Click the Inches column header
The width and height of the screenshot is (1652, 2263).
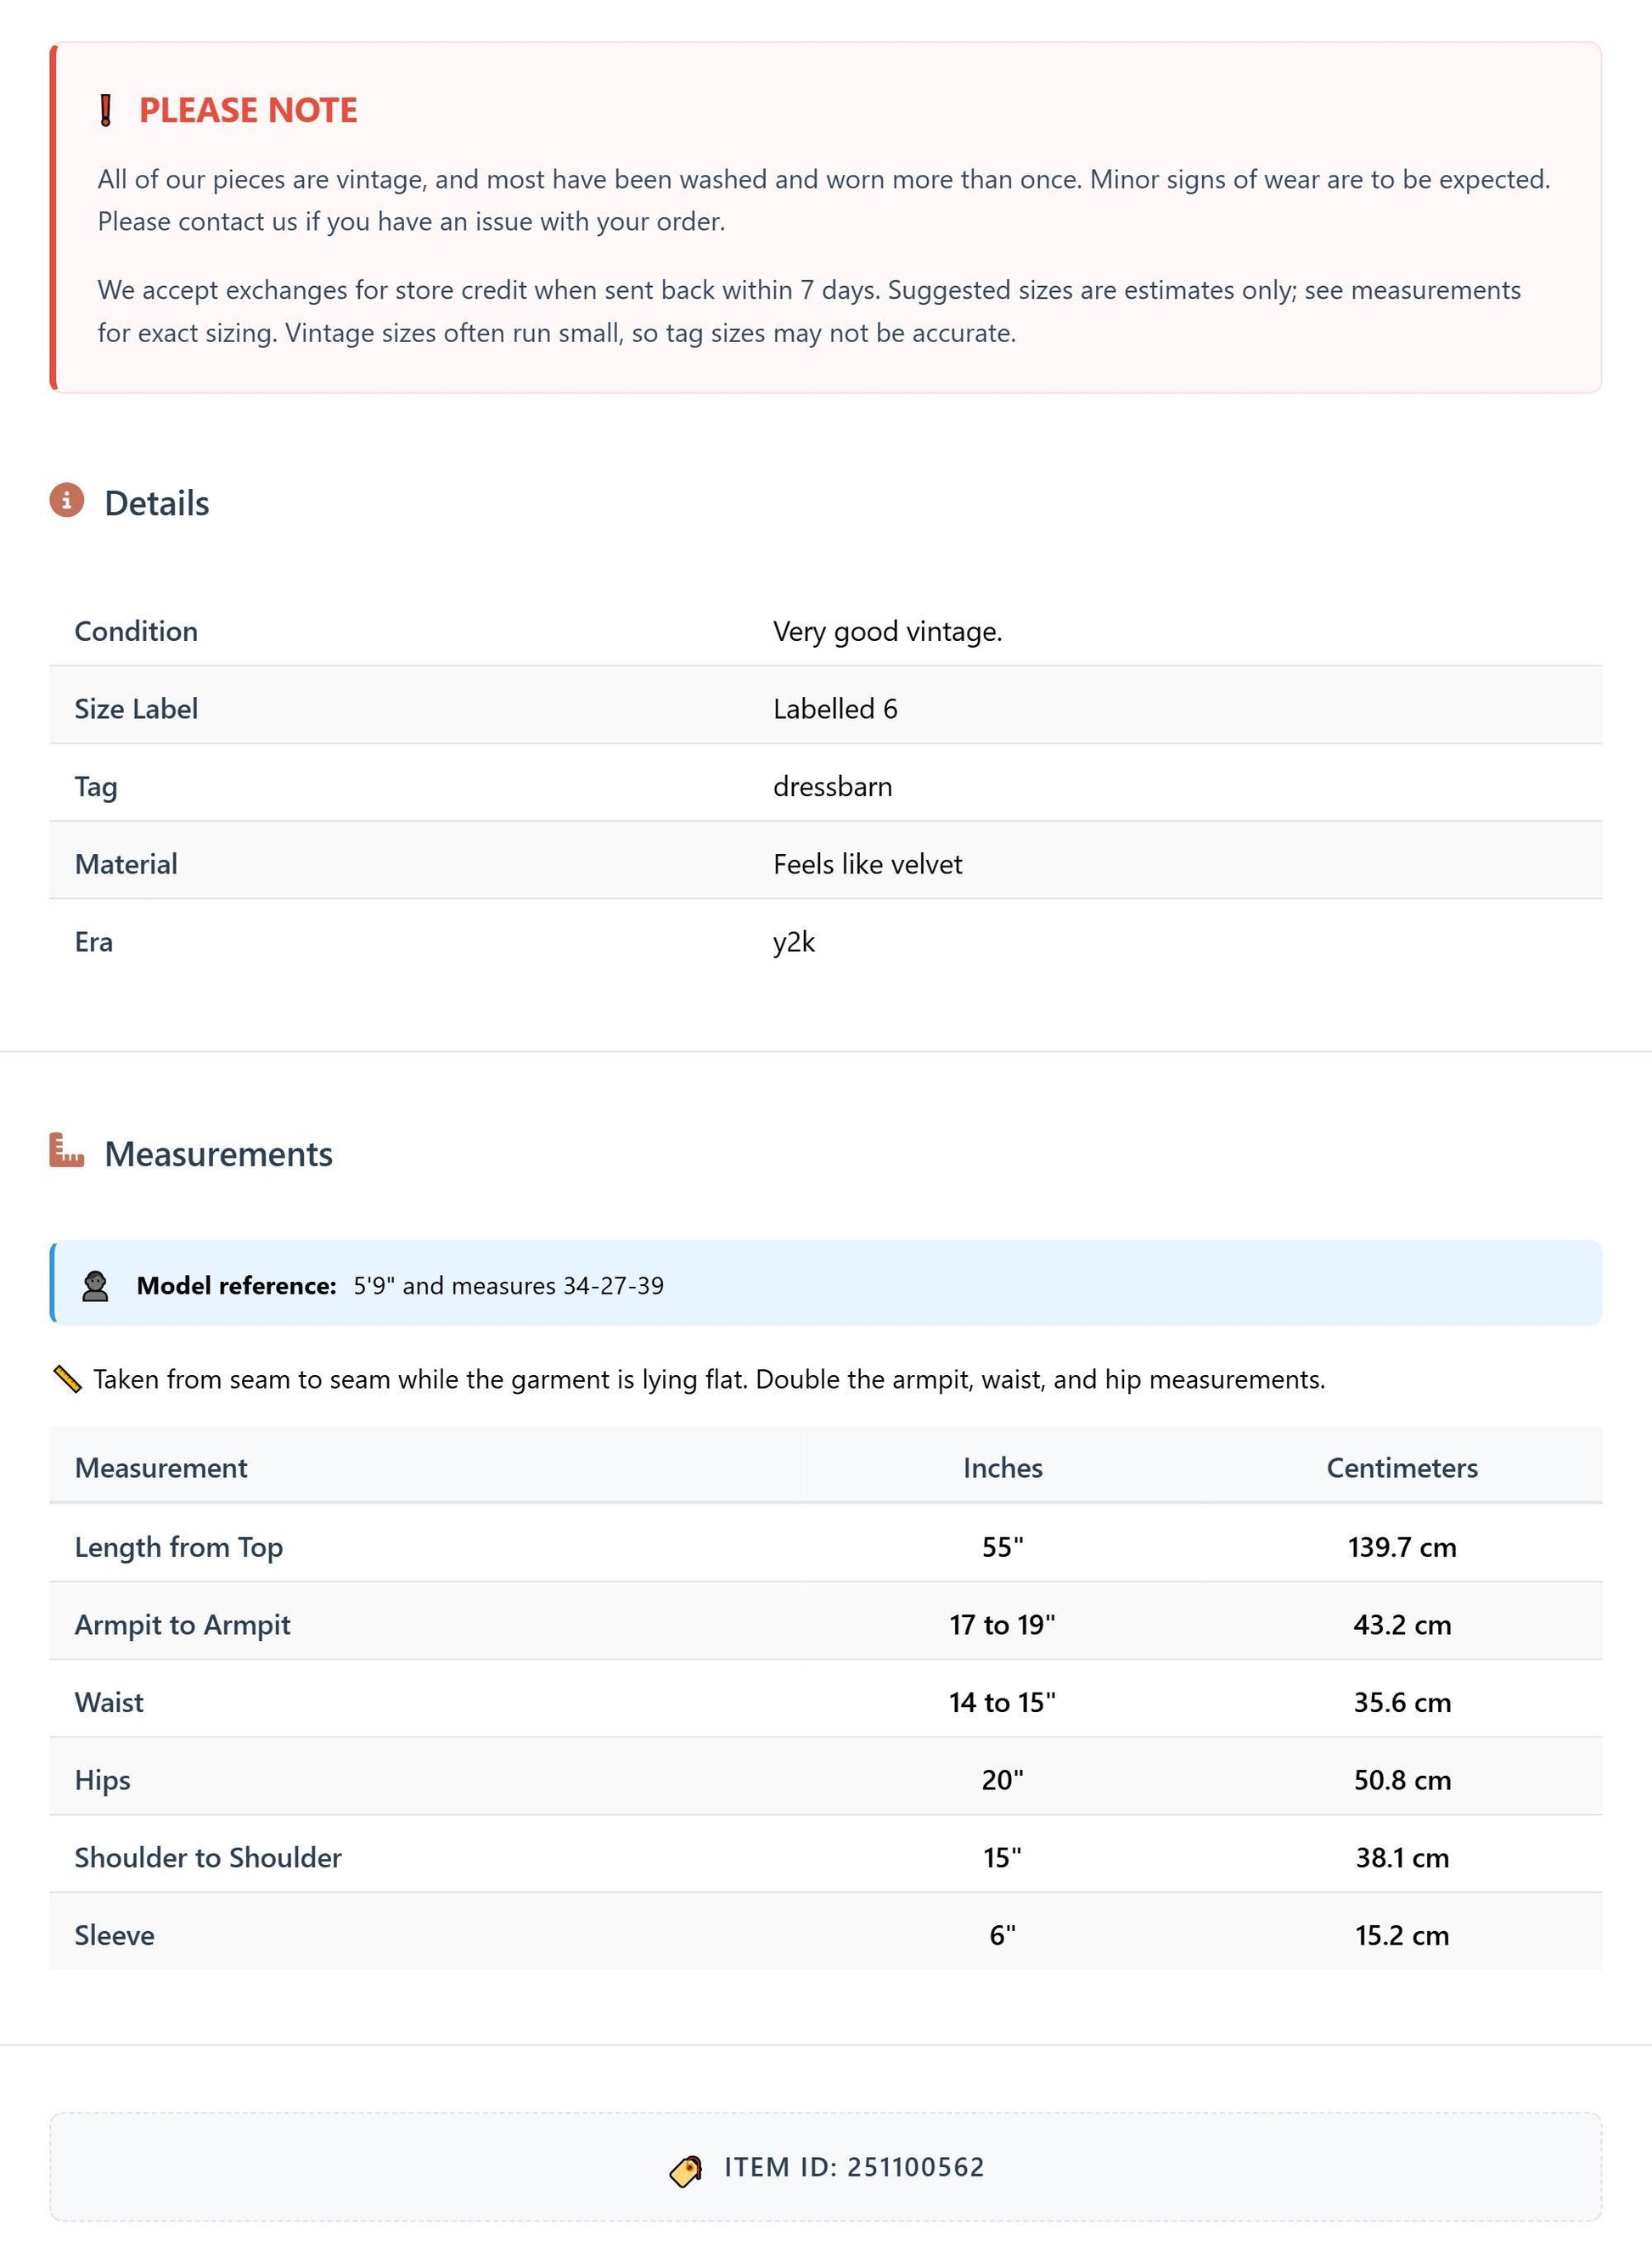[x=1003, y=1467]
